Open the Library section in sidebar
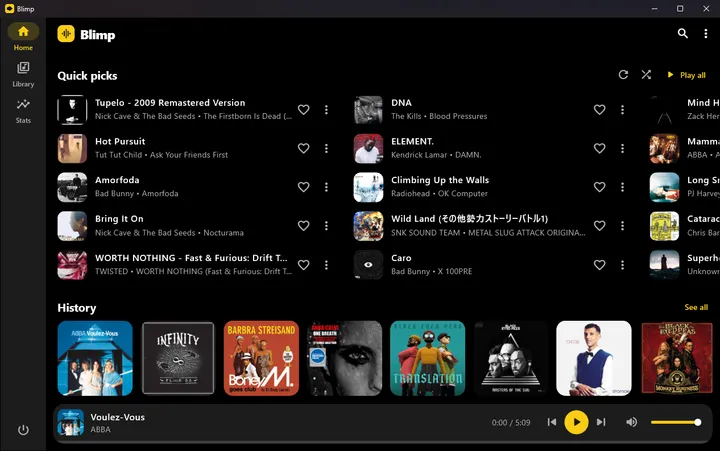This screenshot has width=720, height=451. pyautogui.click(x=23, y=74)
